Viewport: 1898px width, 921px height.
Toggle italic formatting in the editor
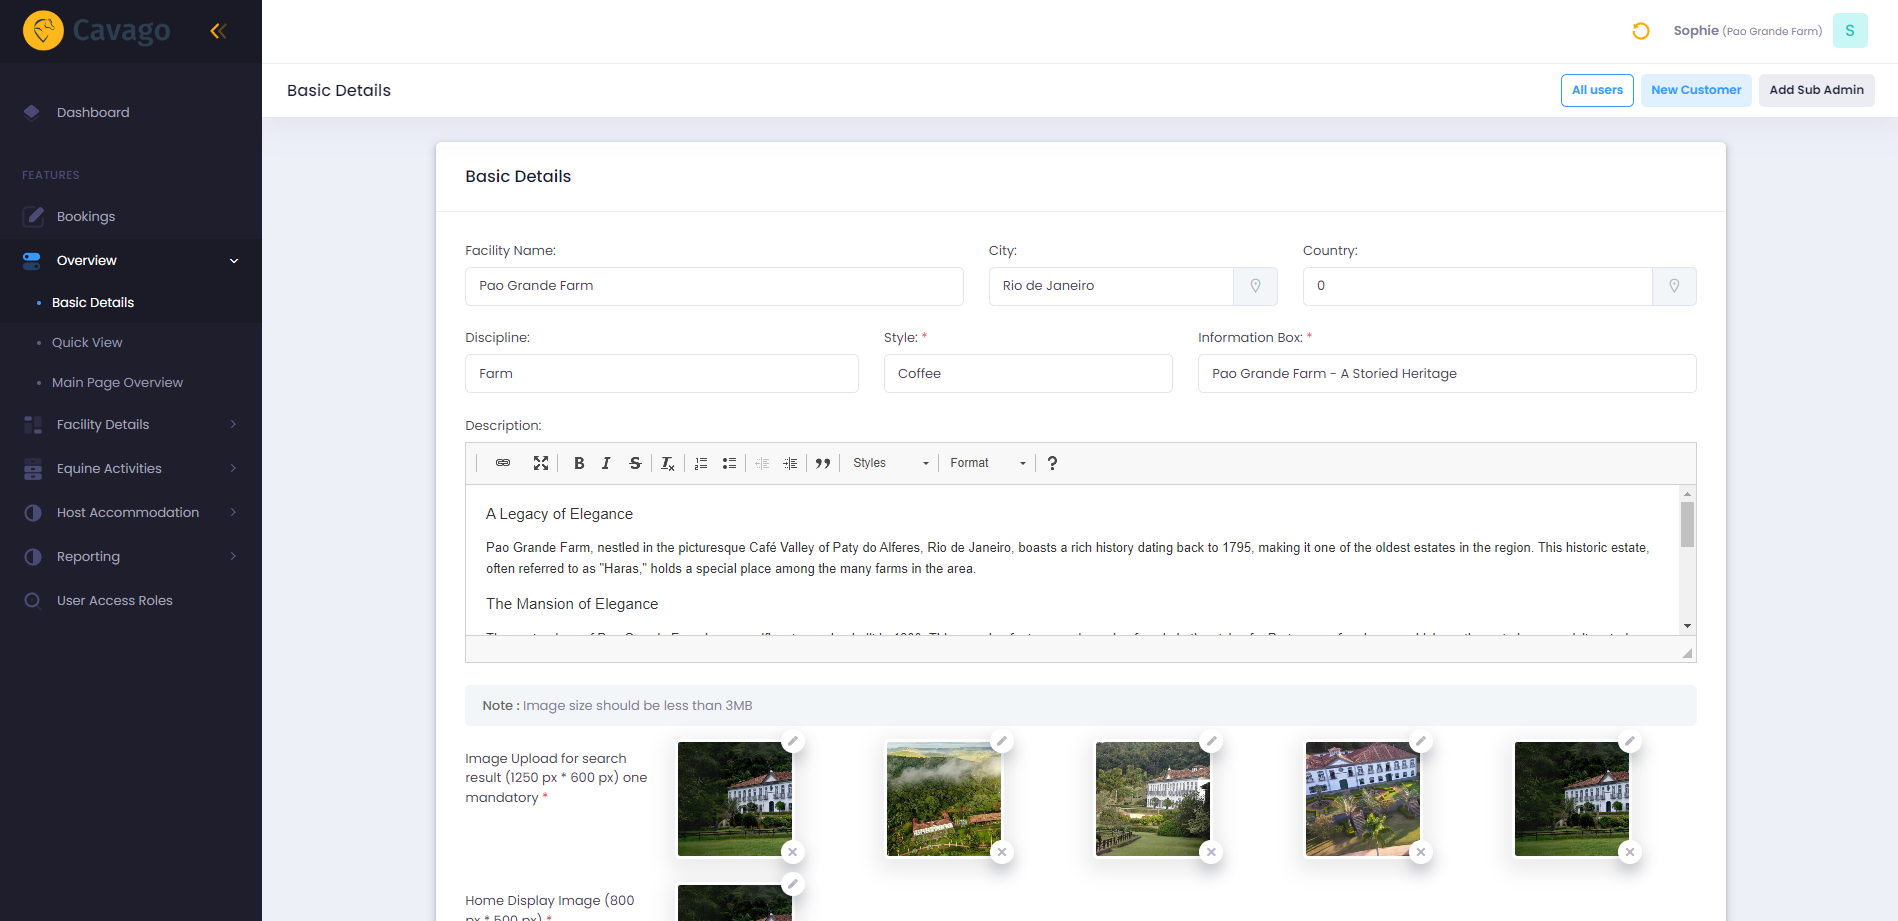(x=606, y=463)
